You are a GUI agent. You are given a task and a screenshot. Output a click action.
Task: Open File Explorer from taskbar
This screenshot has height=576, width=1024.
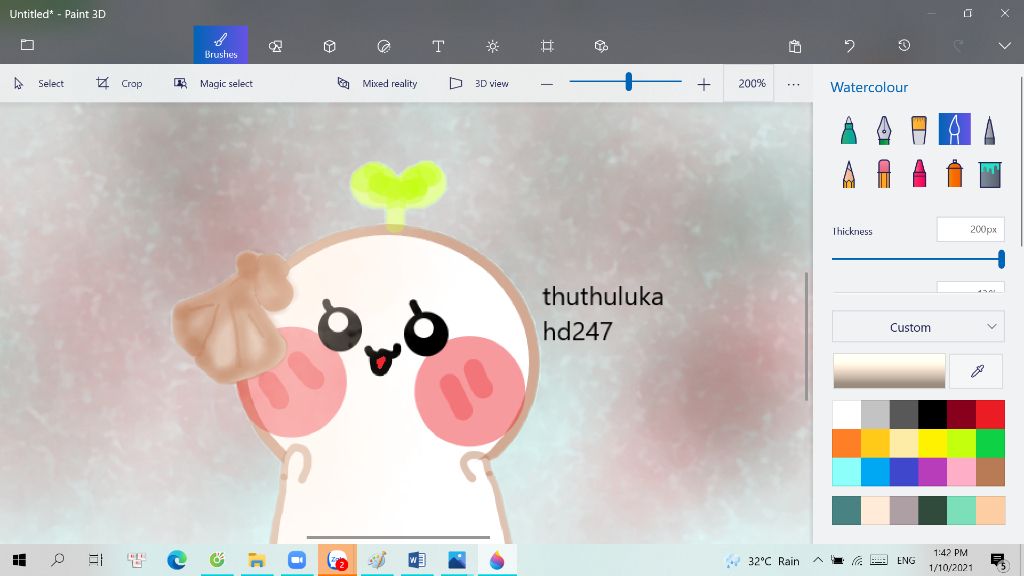pos(257,560)
